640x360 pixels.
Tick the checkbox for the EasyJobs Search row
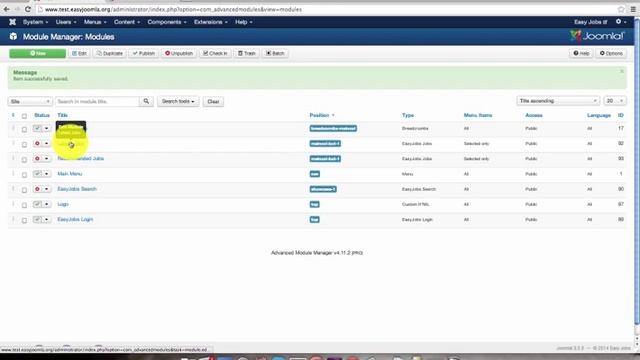[x=24, y=190]
